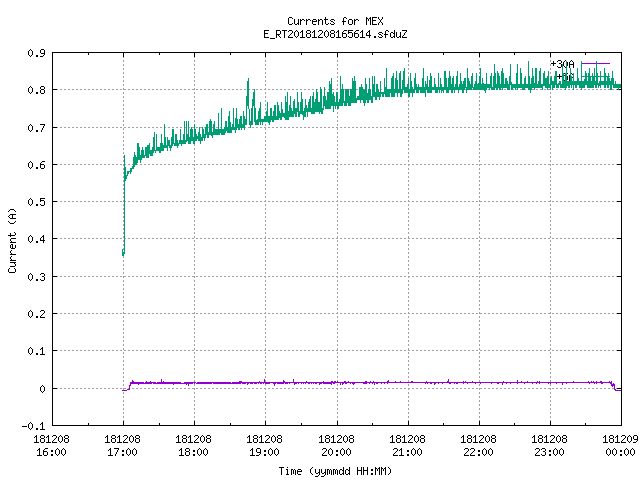
Task: Click the purple current trace near zero
Action: (371, 382)
